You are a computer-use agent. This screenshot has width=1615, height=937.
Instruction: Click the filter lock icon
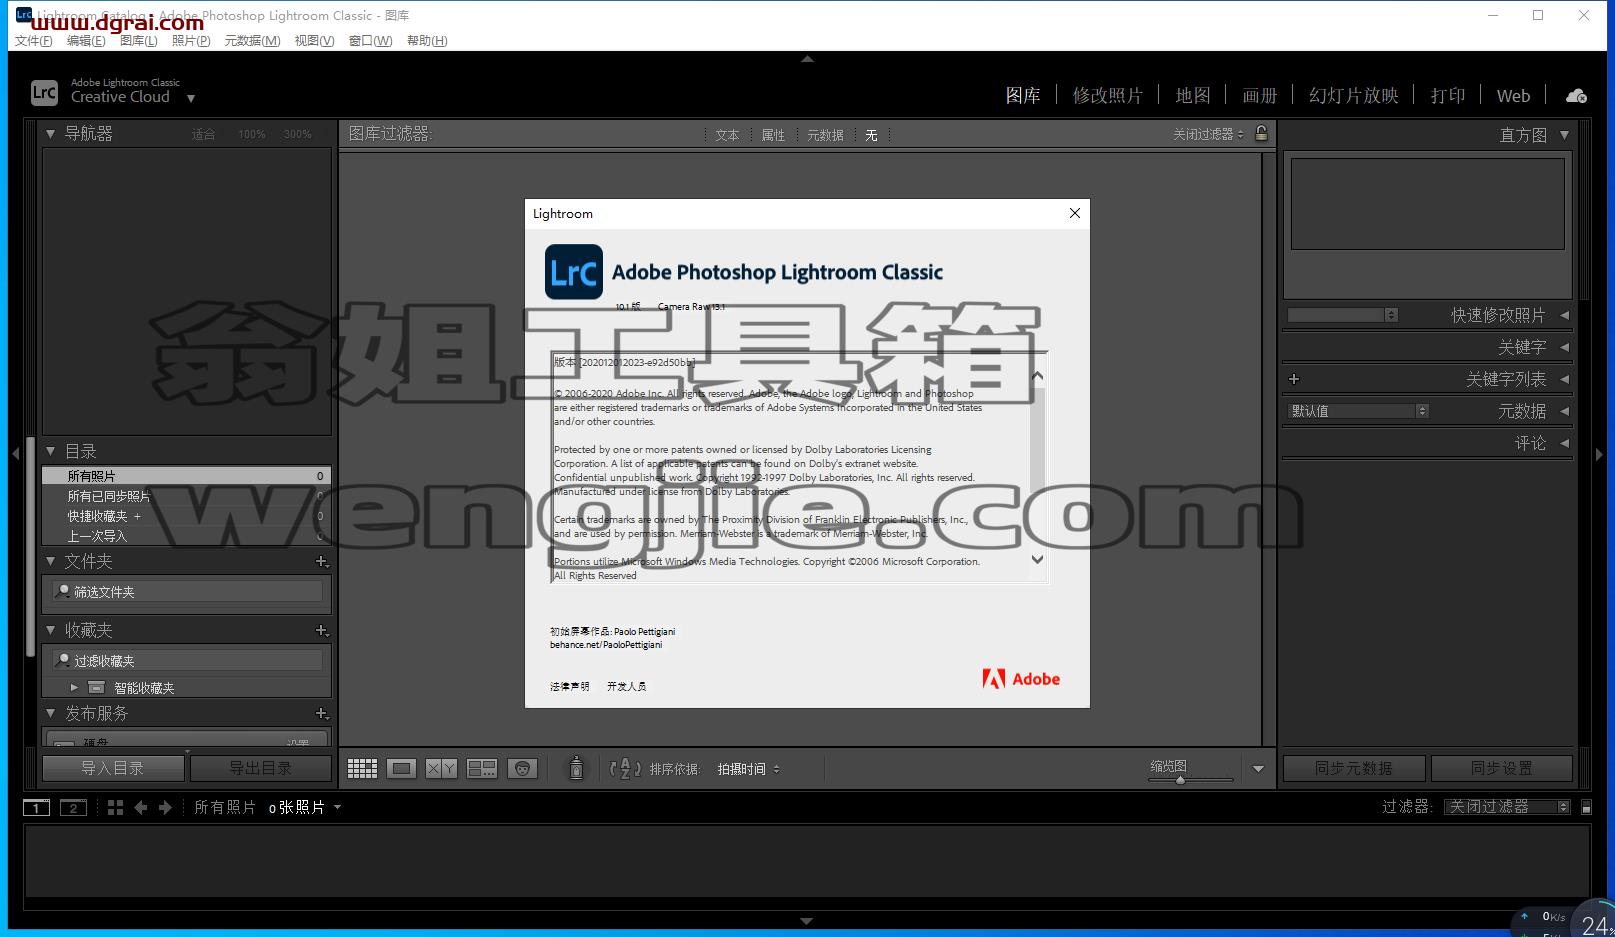pyautogui.click(x=1261, y=133)
